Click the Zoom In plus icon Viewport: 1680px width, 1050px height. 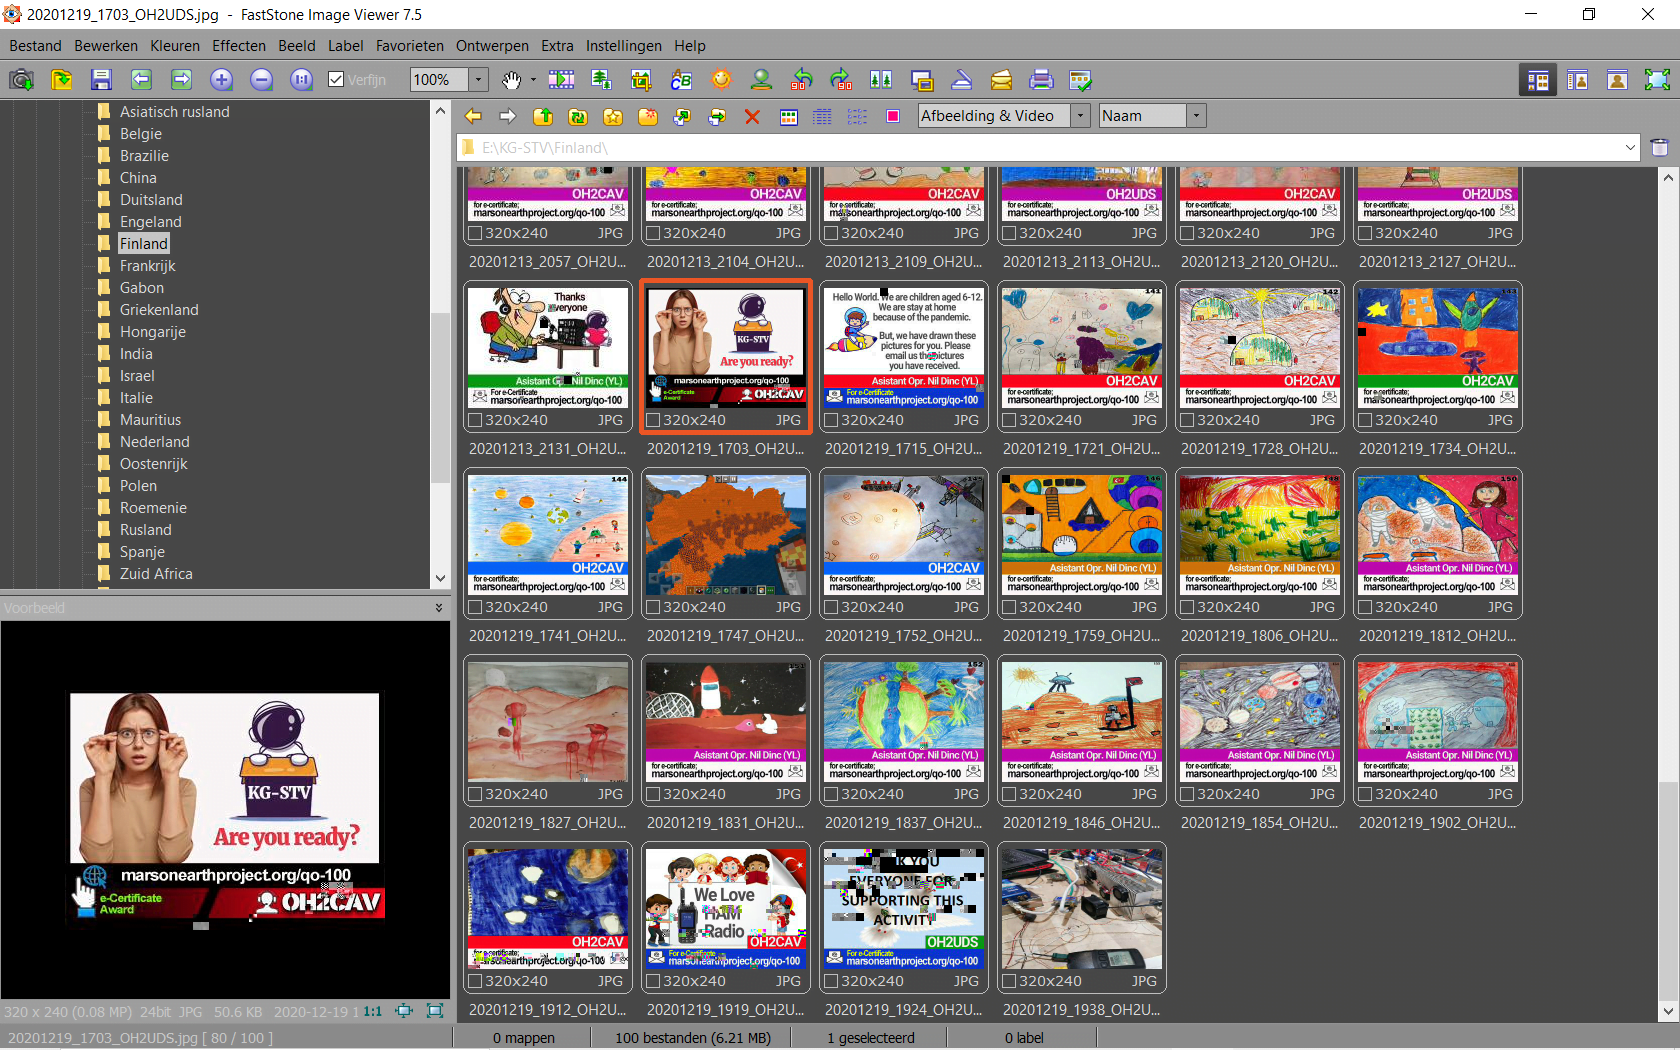(x=221, y=80)
